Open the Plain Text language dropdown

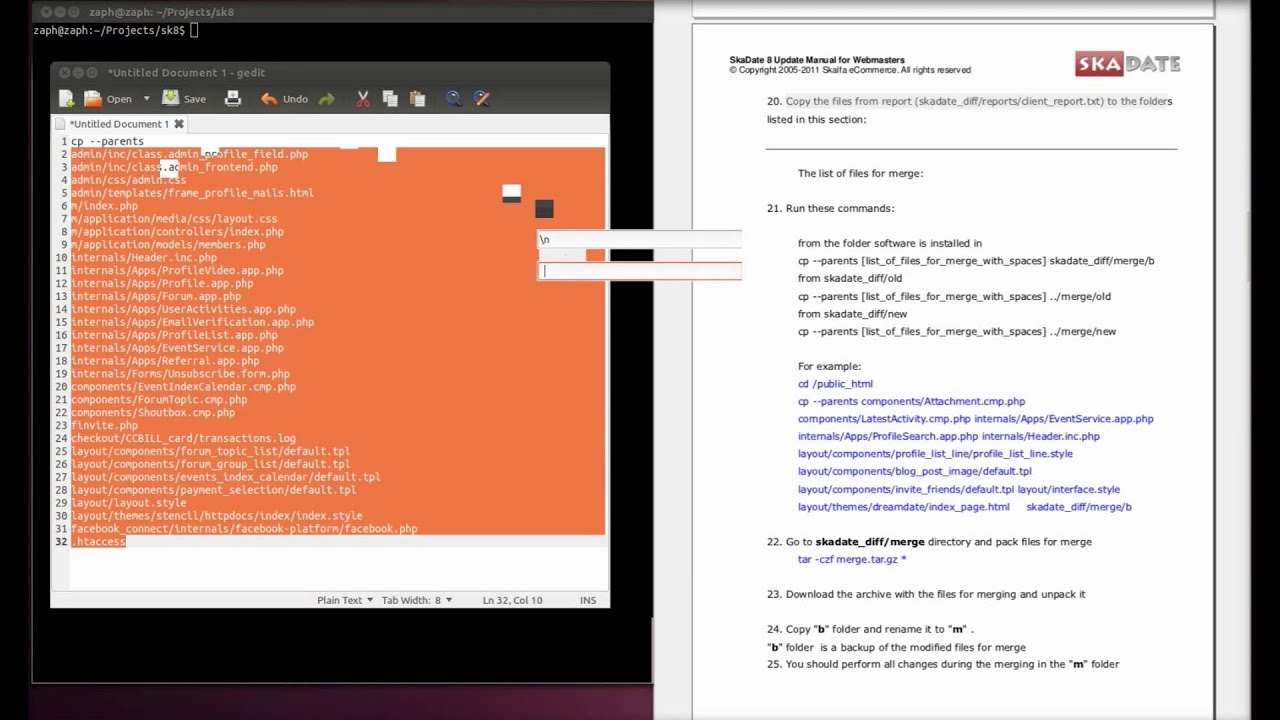tap(345, 600)
